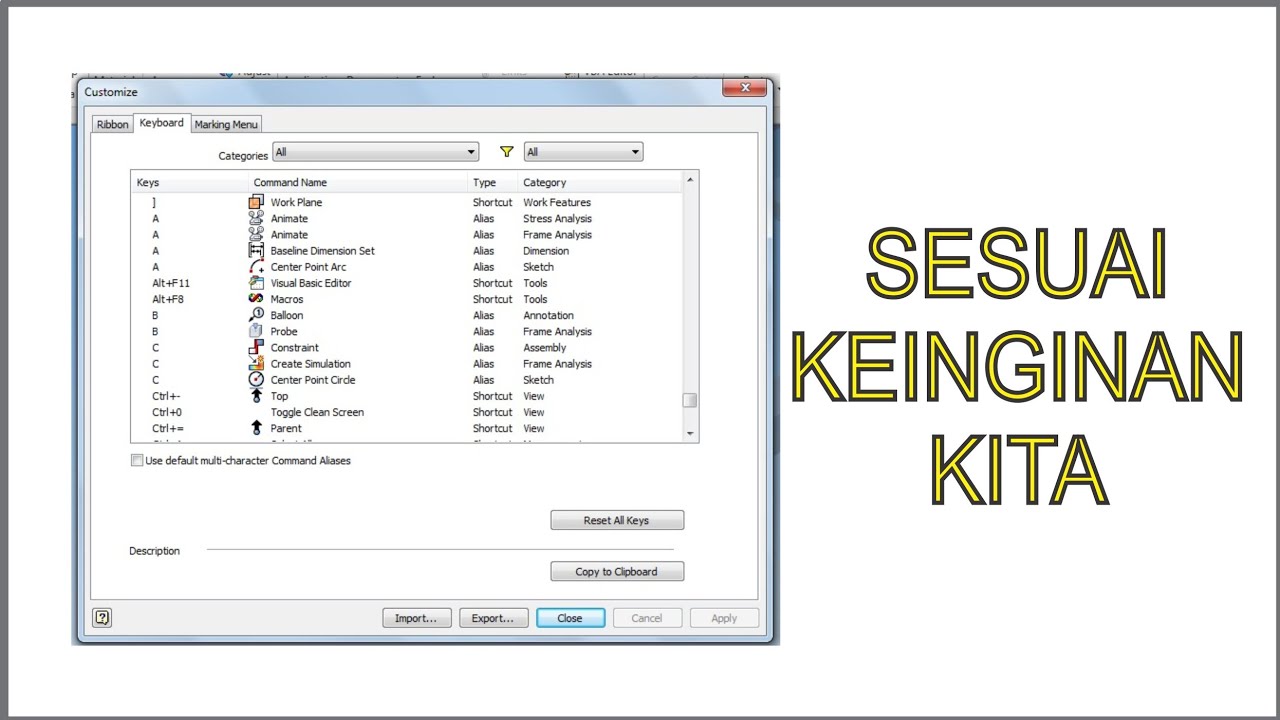This screenshot has width=1280, height=720.
Task: Select the Alt+F11 key cell
Action: (x=171, y=283)
